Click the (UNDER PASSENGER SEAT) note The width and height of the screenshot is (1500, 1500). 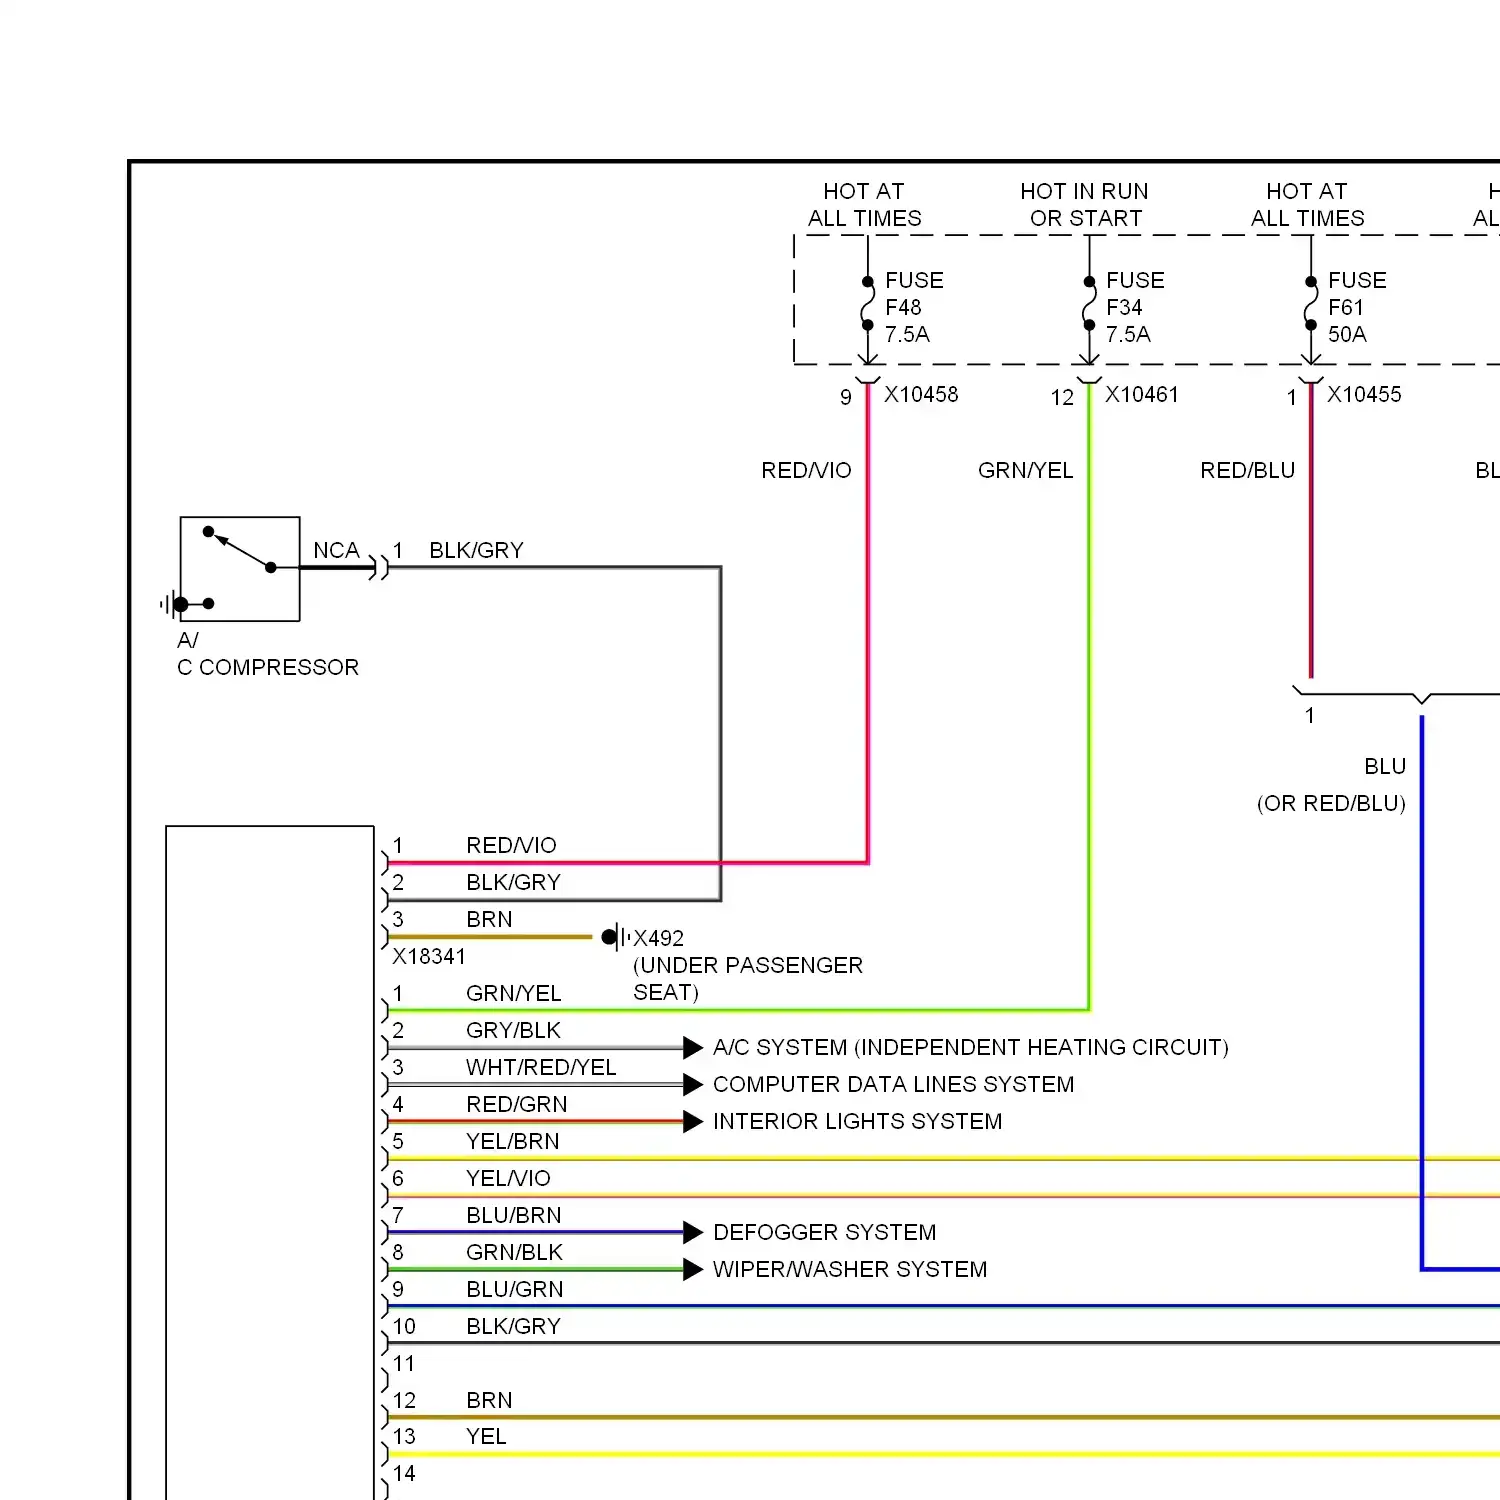tap(747, 978)
